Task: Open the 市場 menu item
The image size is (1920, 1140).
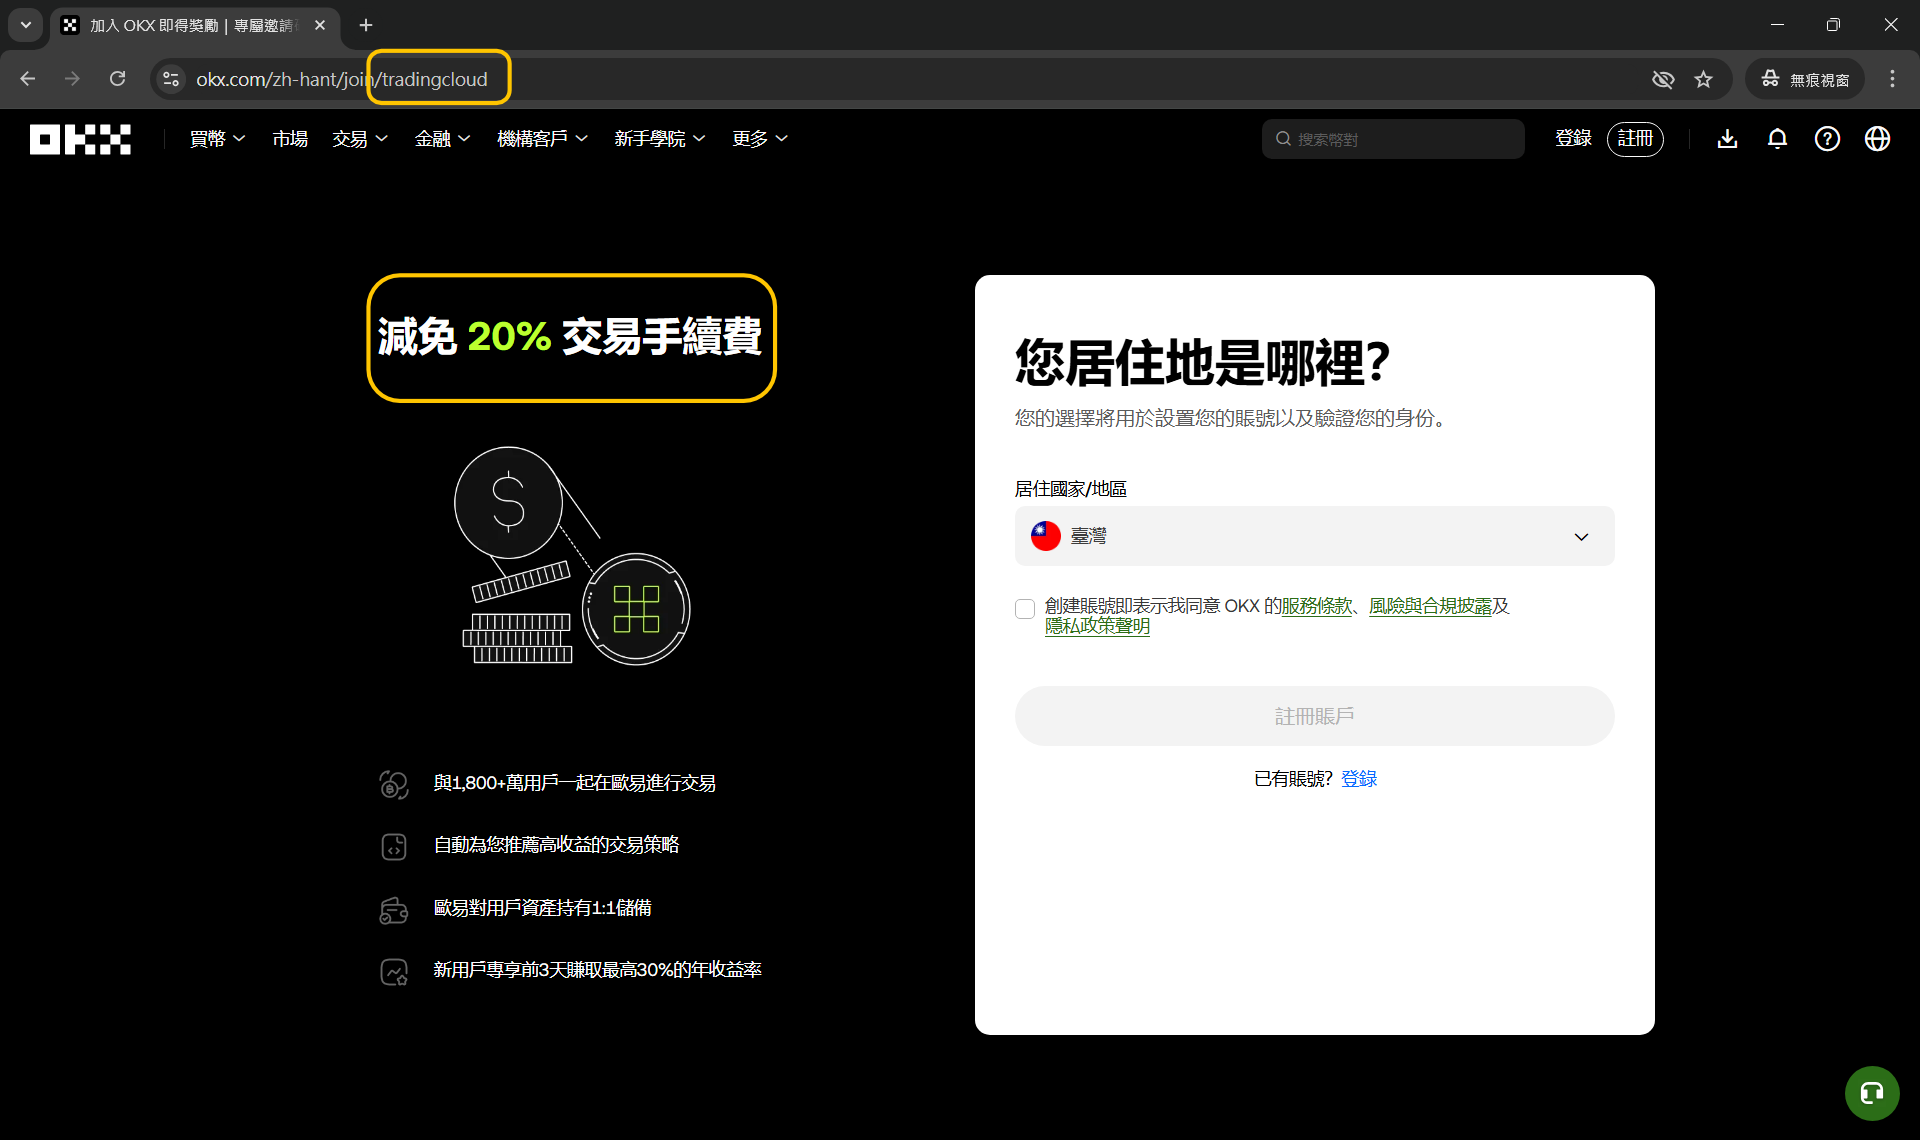Action: (x=290, y=139)
